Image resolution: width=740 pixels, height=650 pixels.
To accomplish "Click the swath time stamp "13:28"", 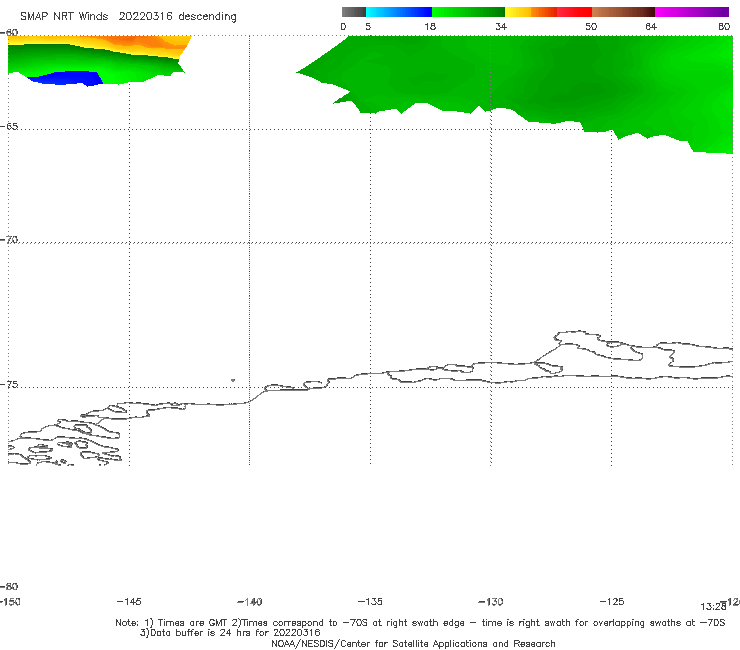I will (x=713, y=607).
